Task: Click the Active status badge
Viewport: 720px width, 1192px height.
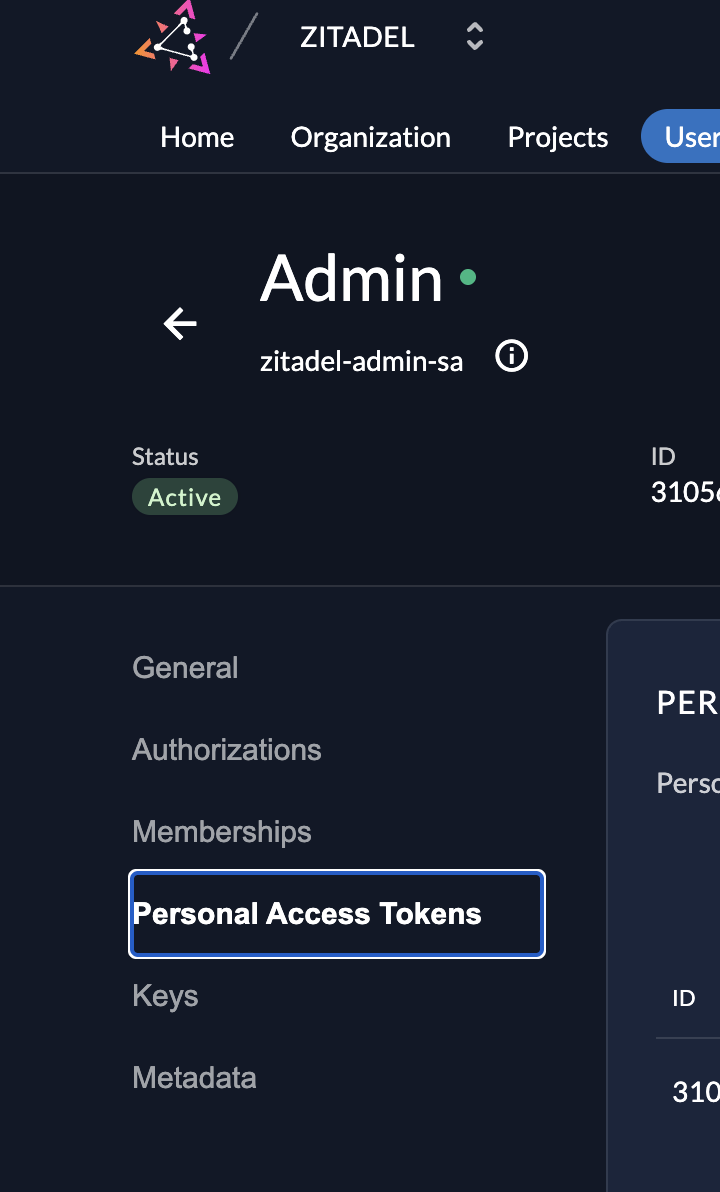Action: (x=184, y=497)
